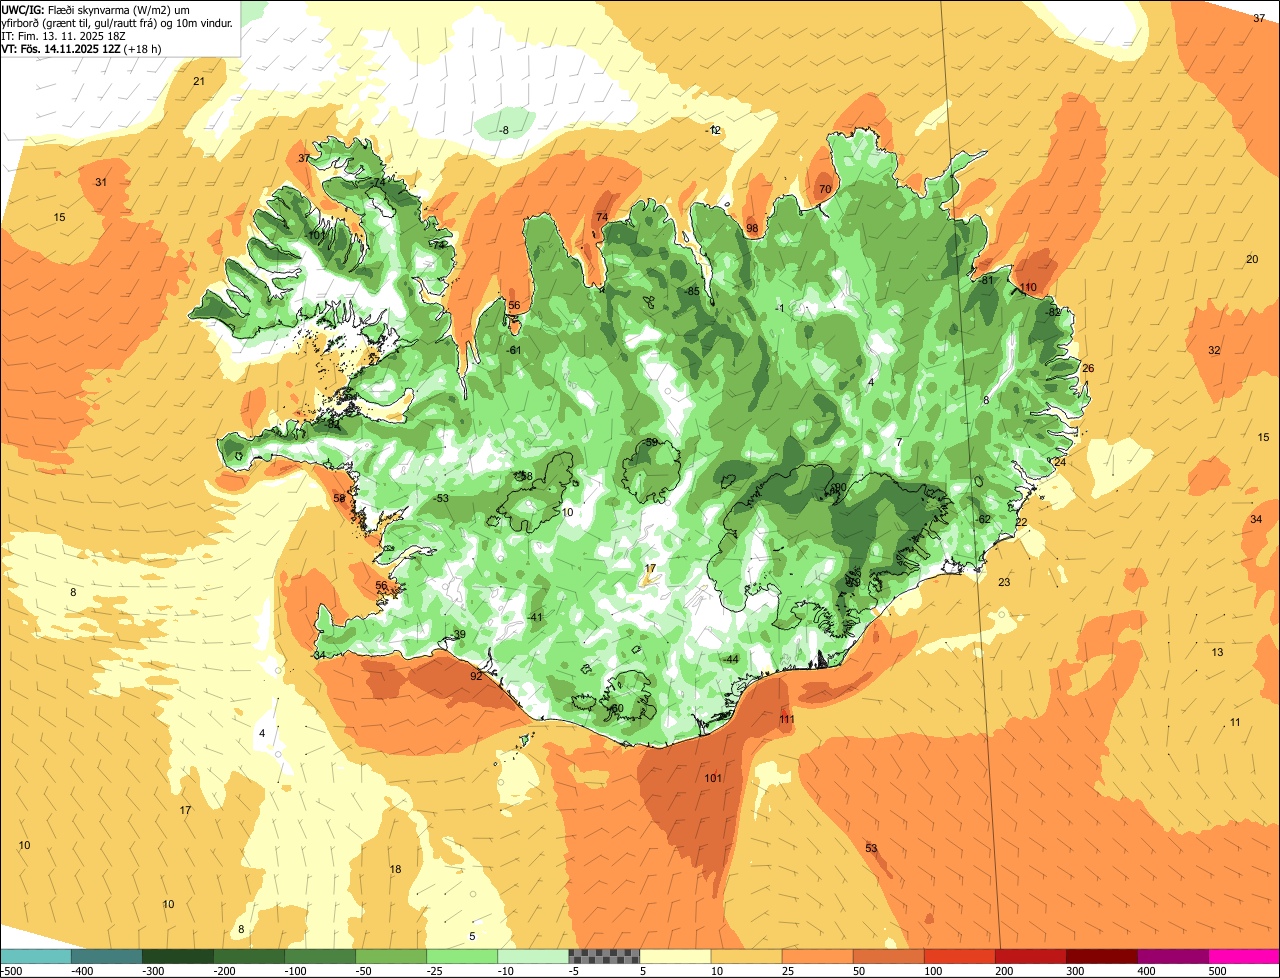Image resolution: width=1280 pixels, height=978 pixels.
Task: Click the map value 70 in the northeast
Action: coord(825,189)
